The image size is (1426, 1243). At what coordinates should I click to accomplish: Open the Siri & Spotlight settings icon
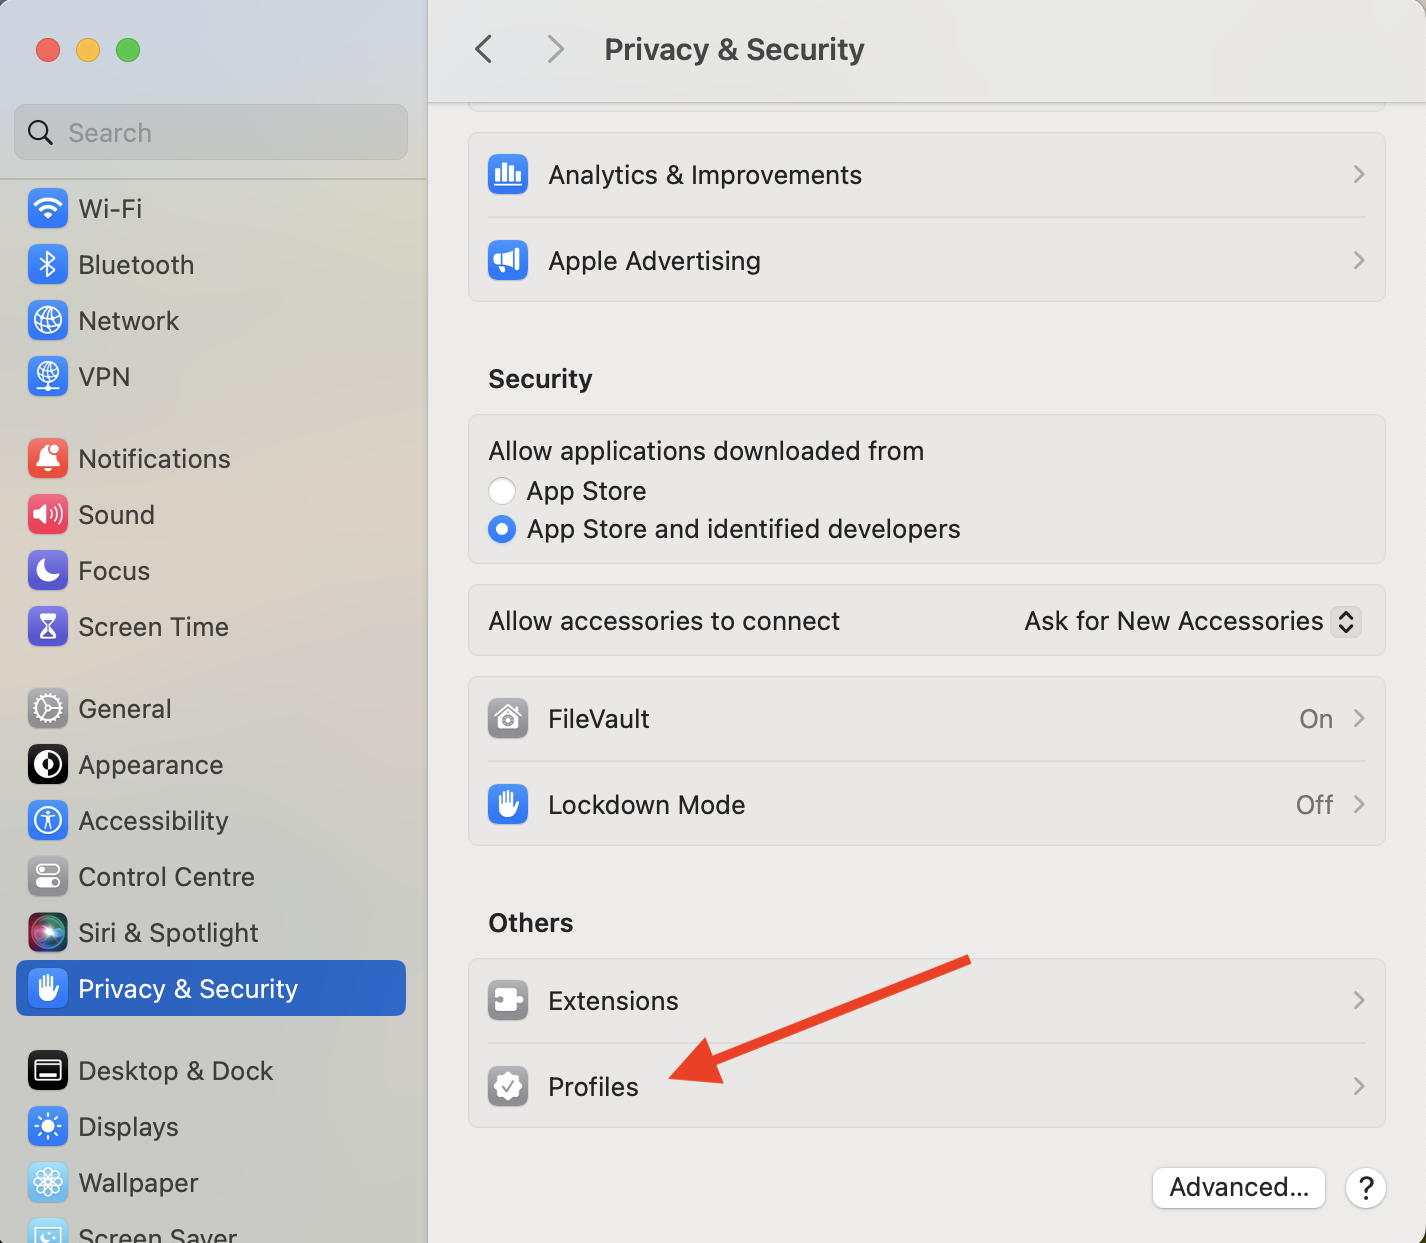coord(48,932)
